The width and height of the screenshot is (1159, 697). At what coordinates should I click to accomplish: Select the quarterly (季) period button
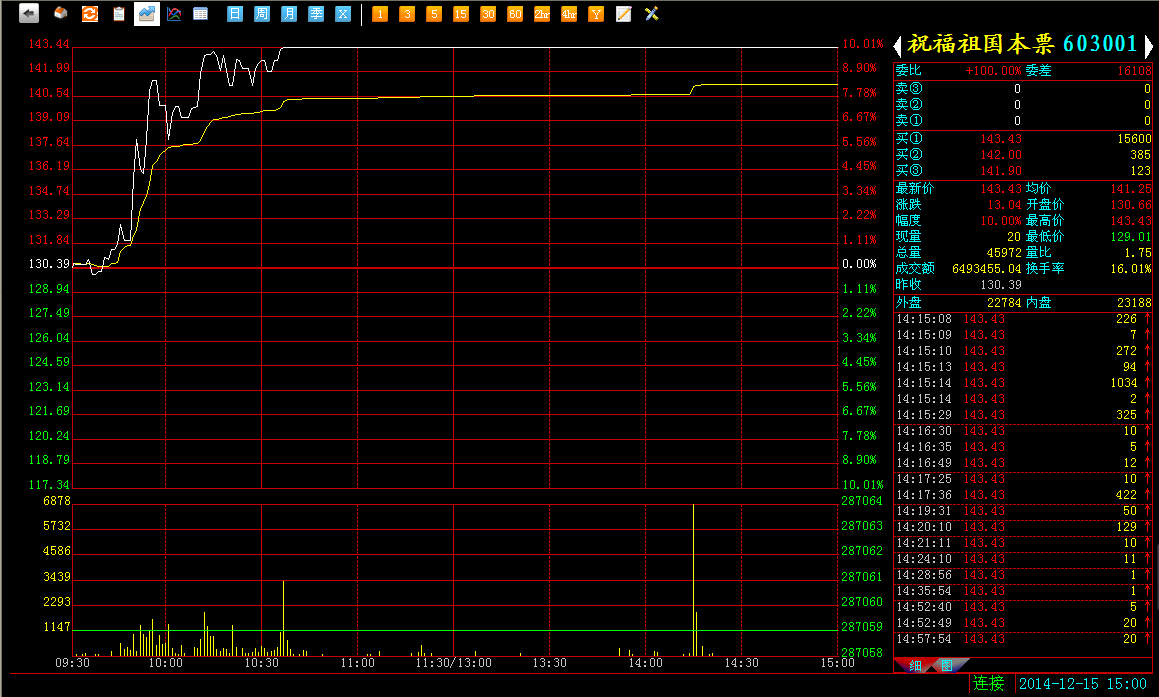[316, 14]
